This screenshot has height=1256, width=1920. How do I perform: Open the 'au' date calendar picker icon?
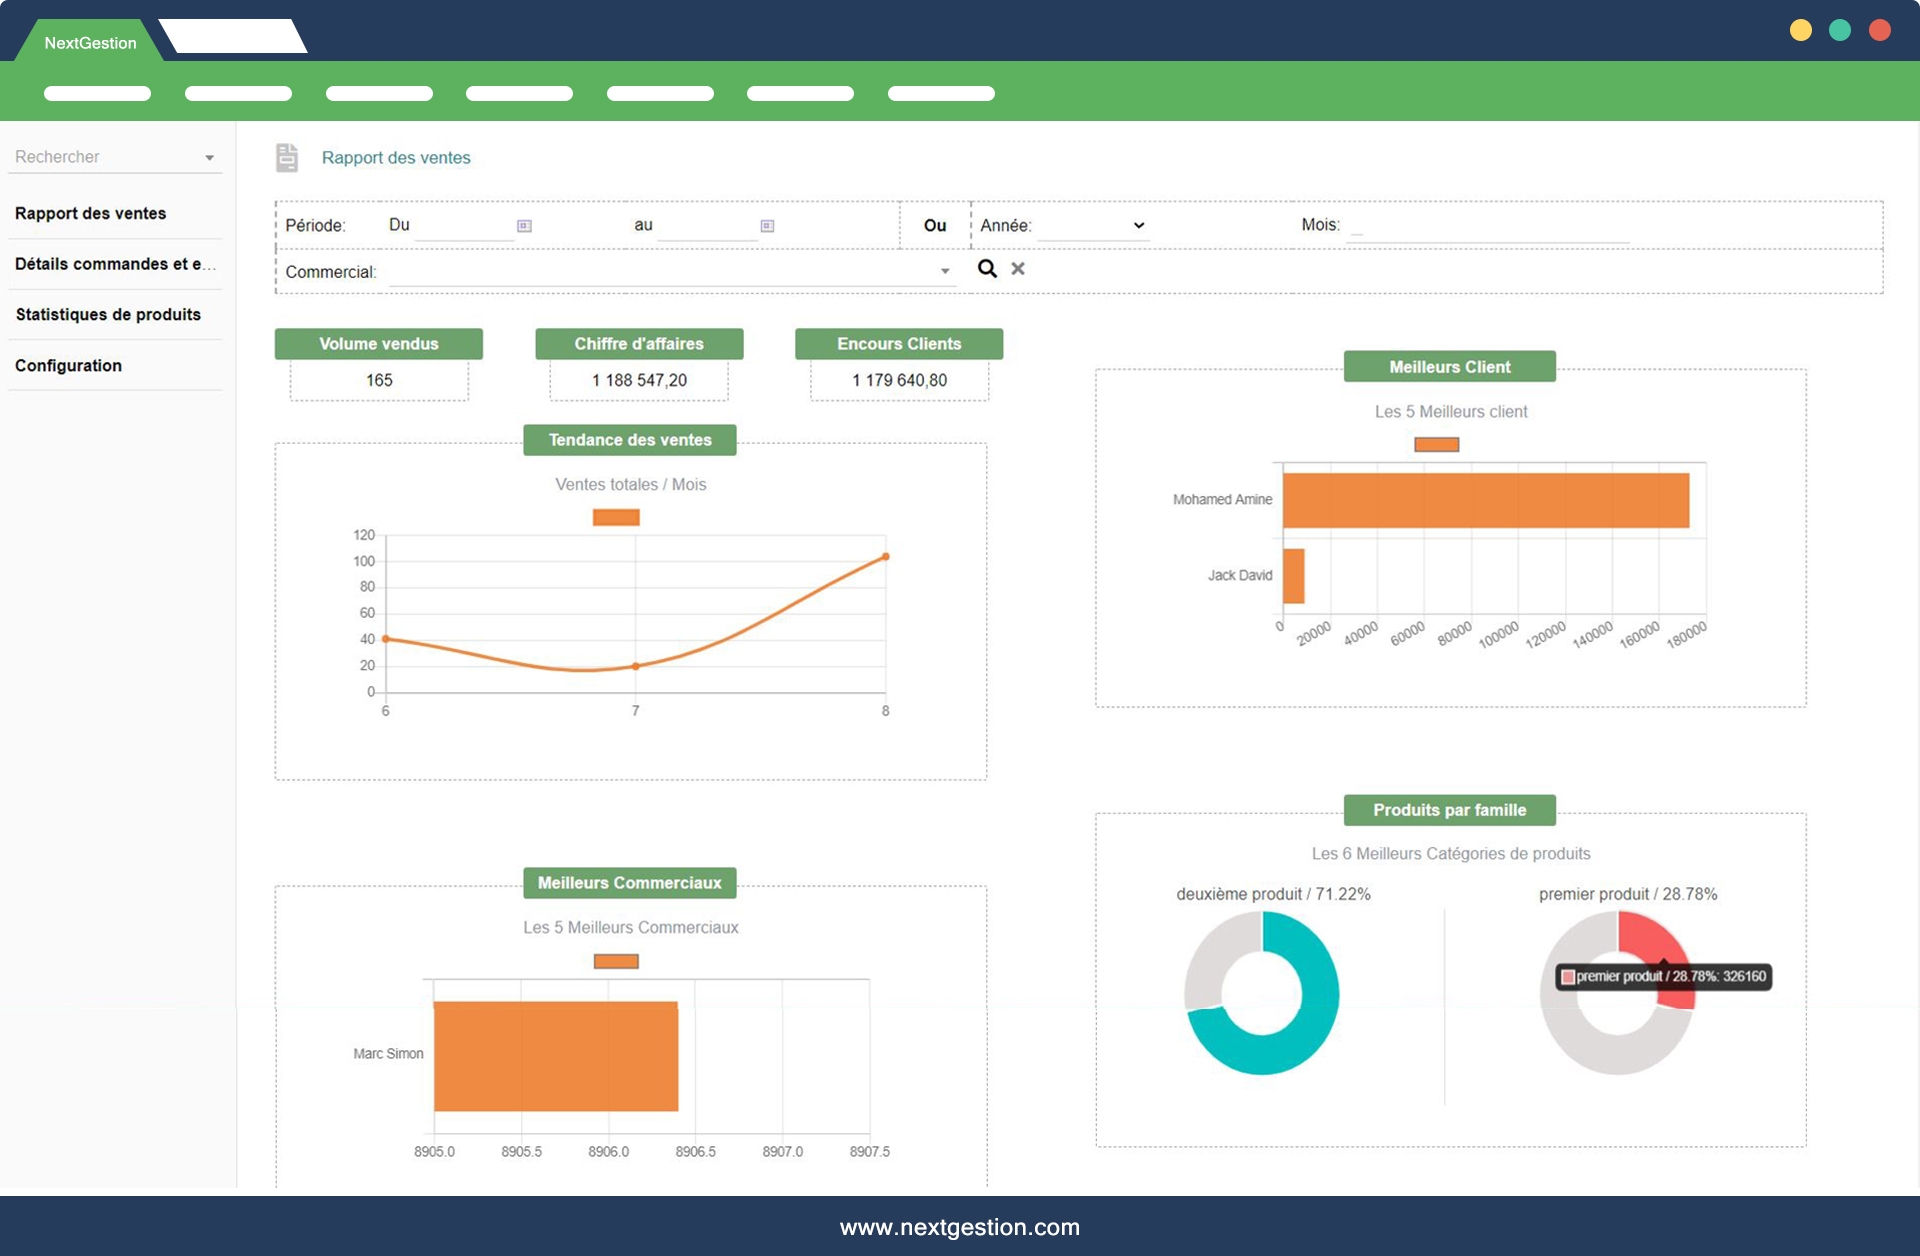pyautogui.click(x=767, y=226)
